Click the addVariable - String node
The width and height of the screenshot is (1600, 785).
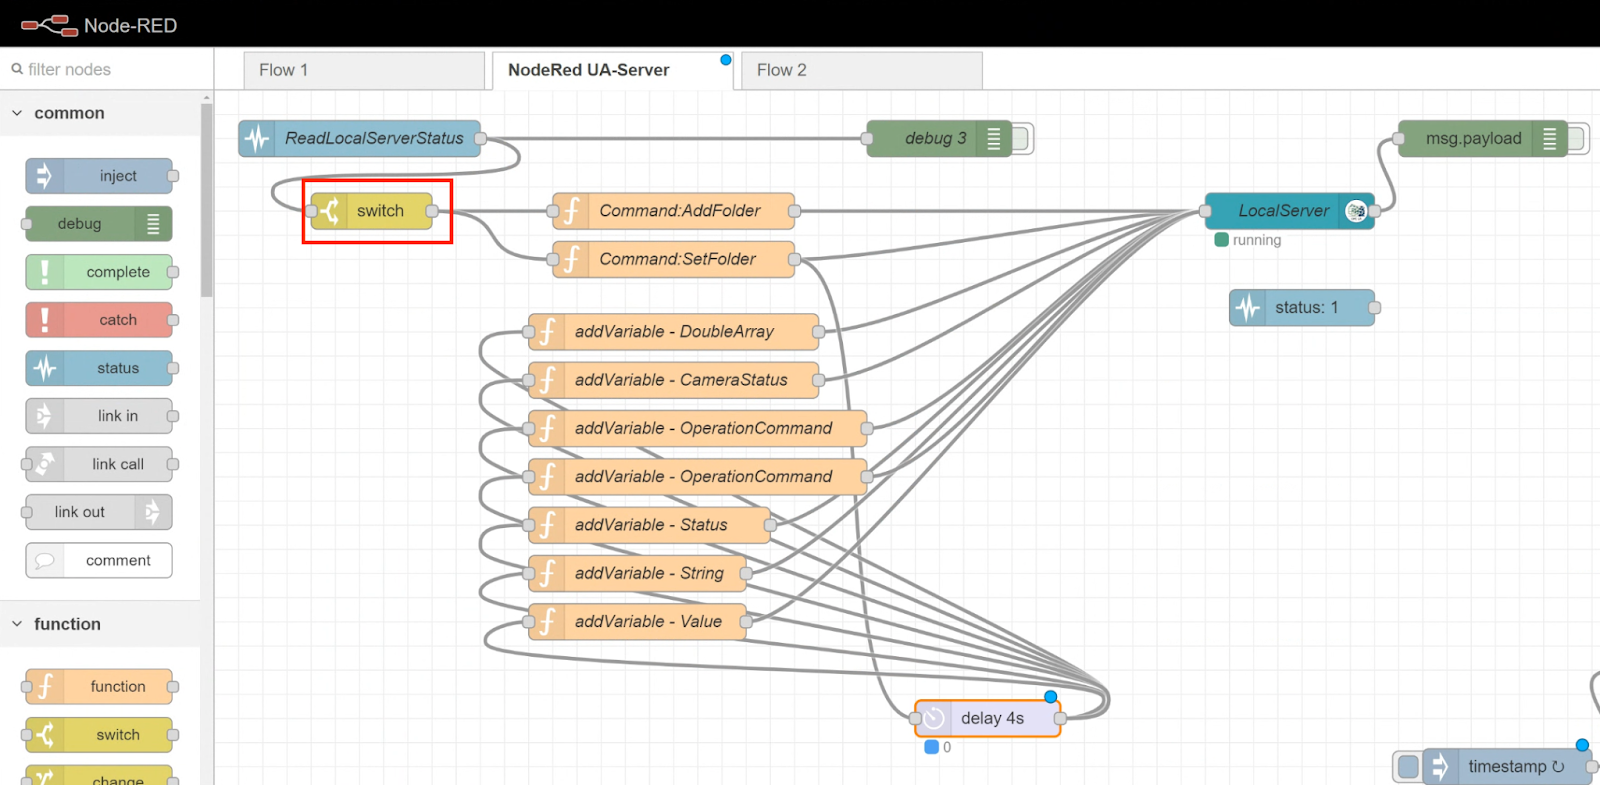(x=637, y=573)
